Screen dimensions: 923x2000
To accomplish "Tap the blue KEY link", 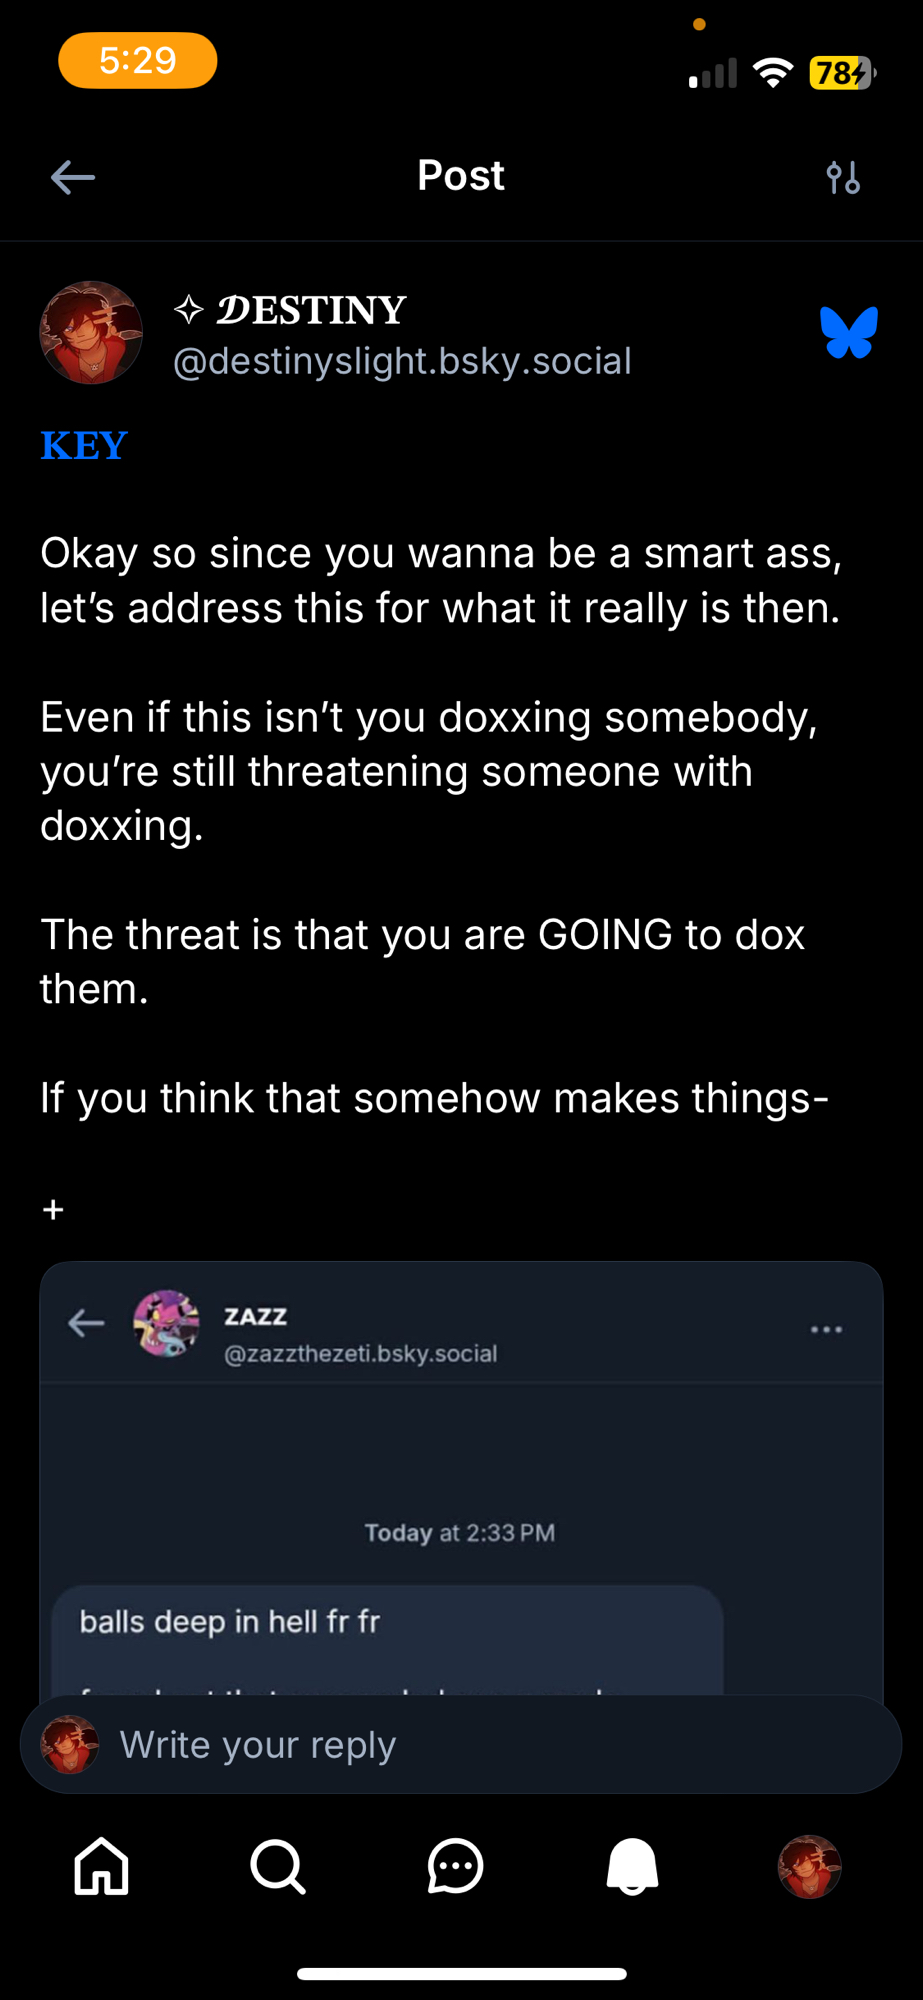I will point(84,446).
